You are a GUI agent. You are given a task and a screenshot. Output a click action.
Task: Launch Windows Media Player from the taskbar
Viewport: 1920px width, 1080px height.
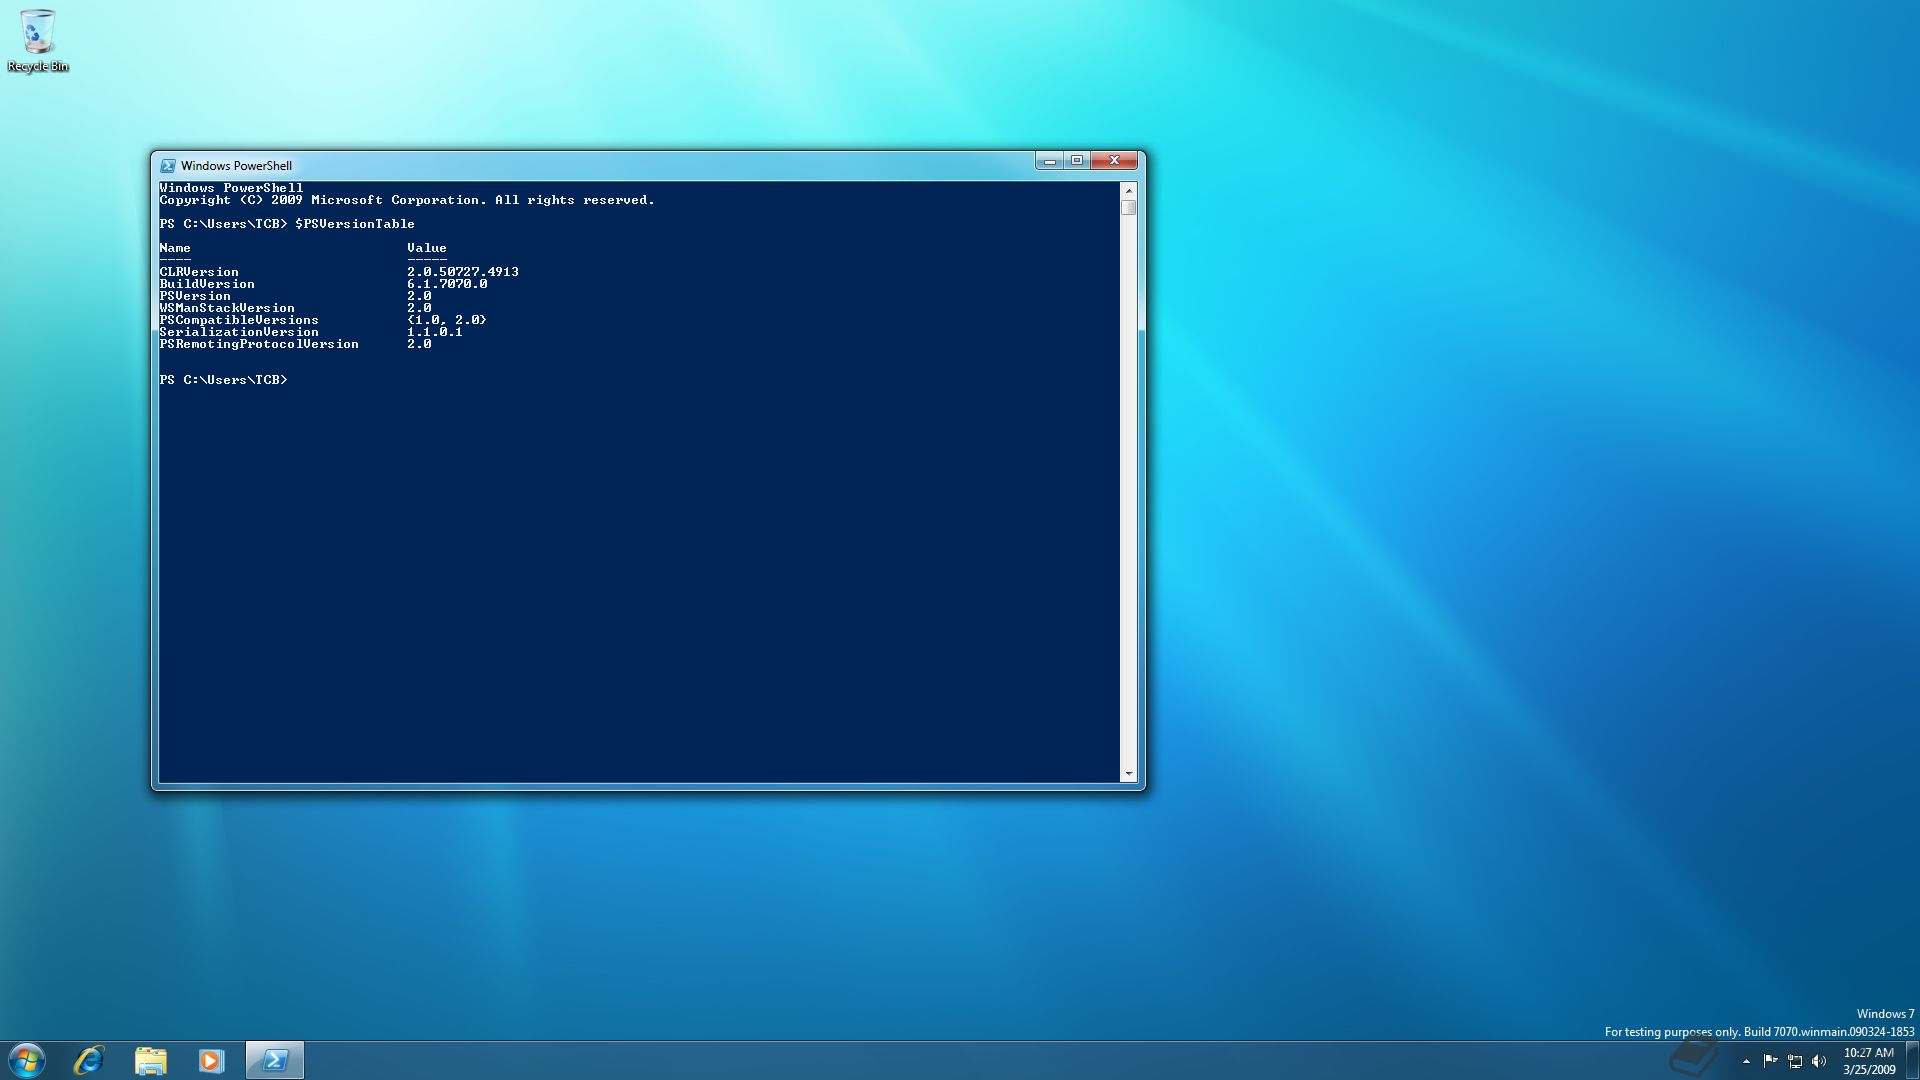click(x=211, y=1060)
